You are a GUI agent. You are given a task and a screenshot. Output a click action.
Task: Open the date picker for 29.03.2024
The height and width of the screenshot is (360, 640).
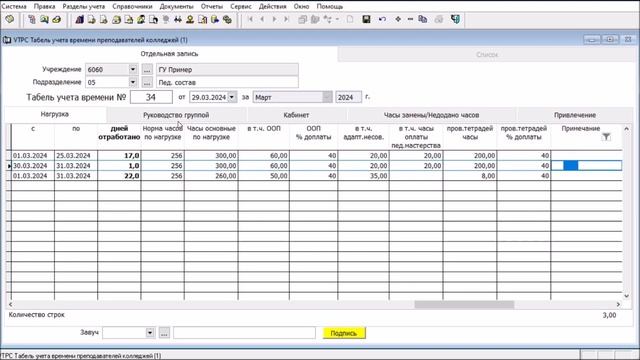point(232,97)
